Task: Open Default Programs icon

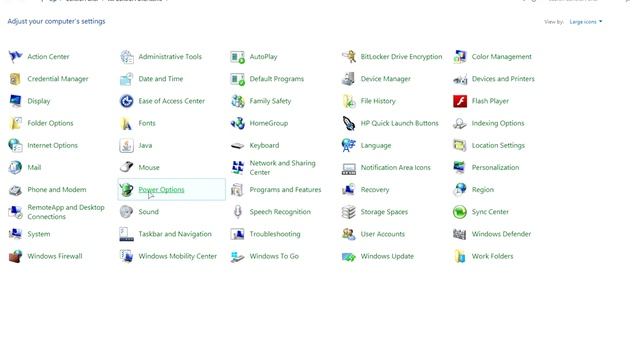Action: pyautogui.click(x=238, y=78)
